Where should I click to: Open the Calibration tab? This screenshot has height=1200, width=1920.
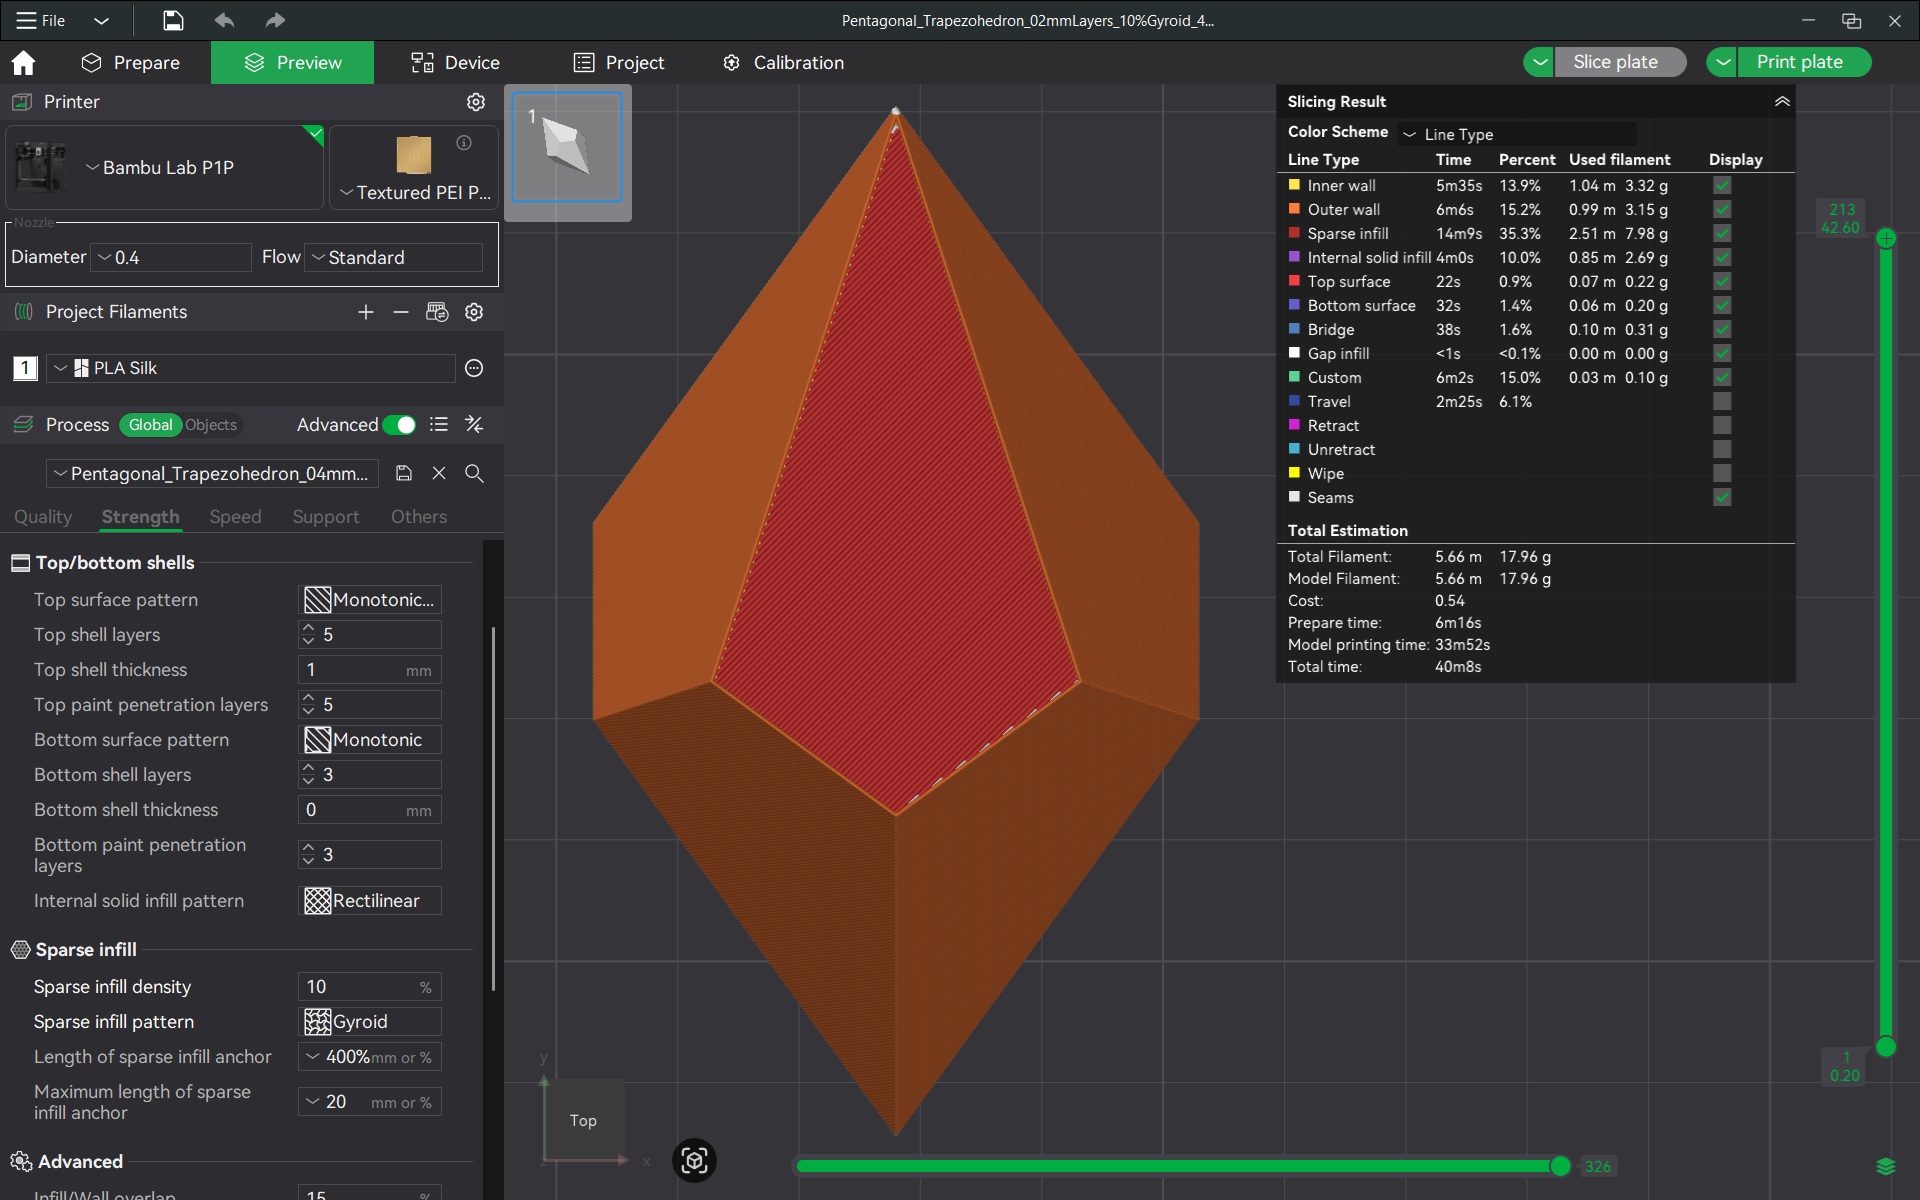(x=783, y=62)
